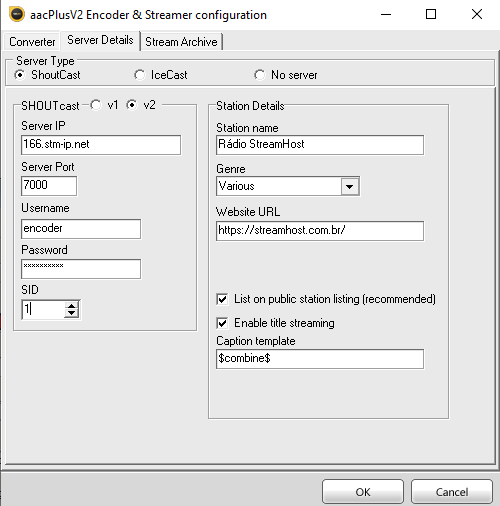Screen dimensions: 500x506
Task: Click the Server Port field
Action: (49, 186)
